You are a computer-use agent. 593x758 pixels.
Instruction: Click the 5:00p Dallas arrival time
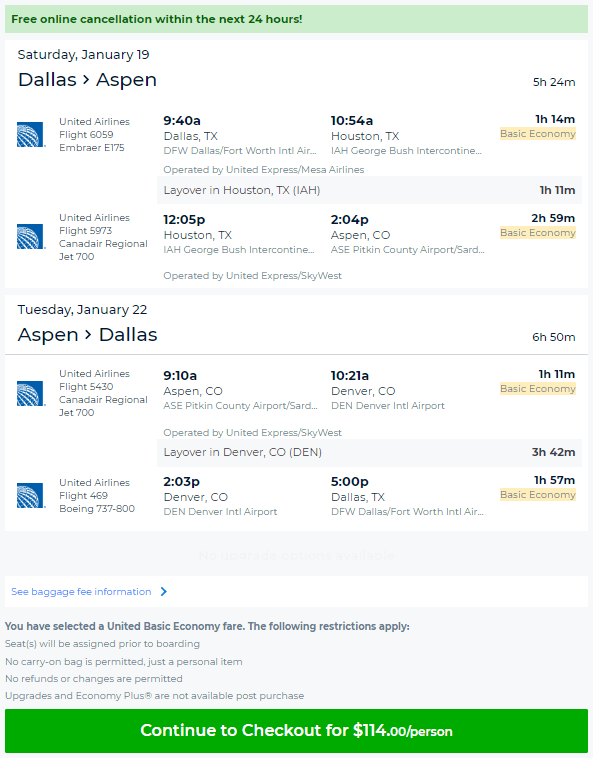[349, 481]
